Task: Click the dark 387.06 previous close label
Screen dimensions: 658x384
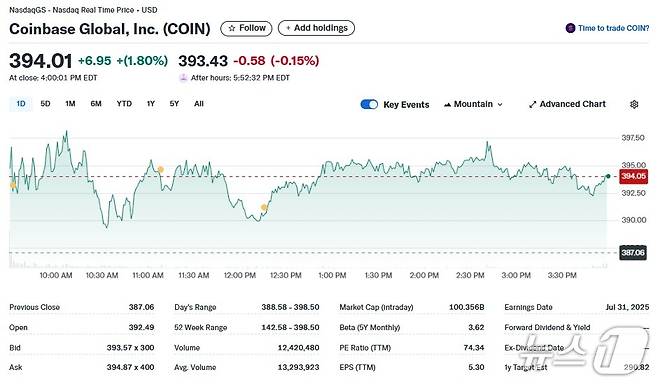Action: 633,253
